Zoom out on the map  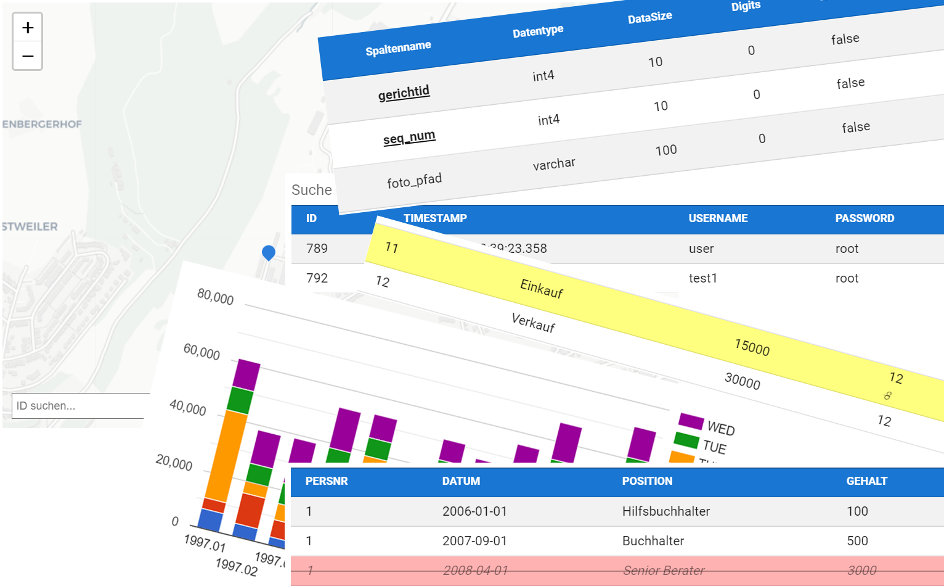point(27,56)
